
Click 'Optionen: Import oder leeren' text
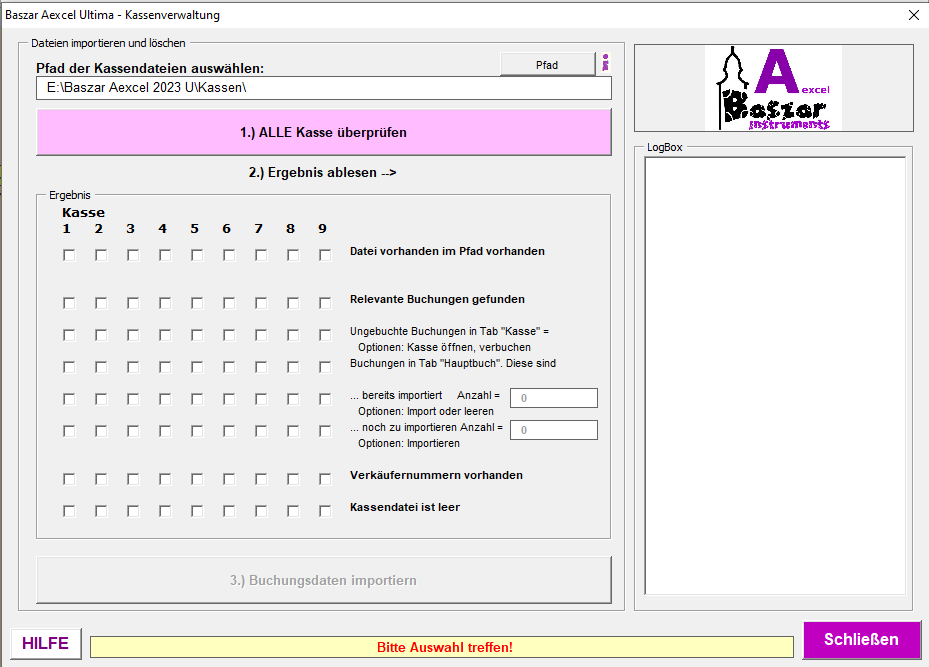(426, 411)
